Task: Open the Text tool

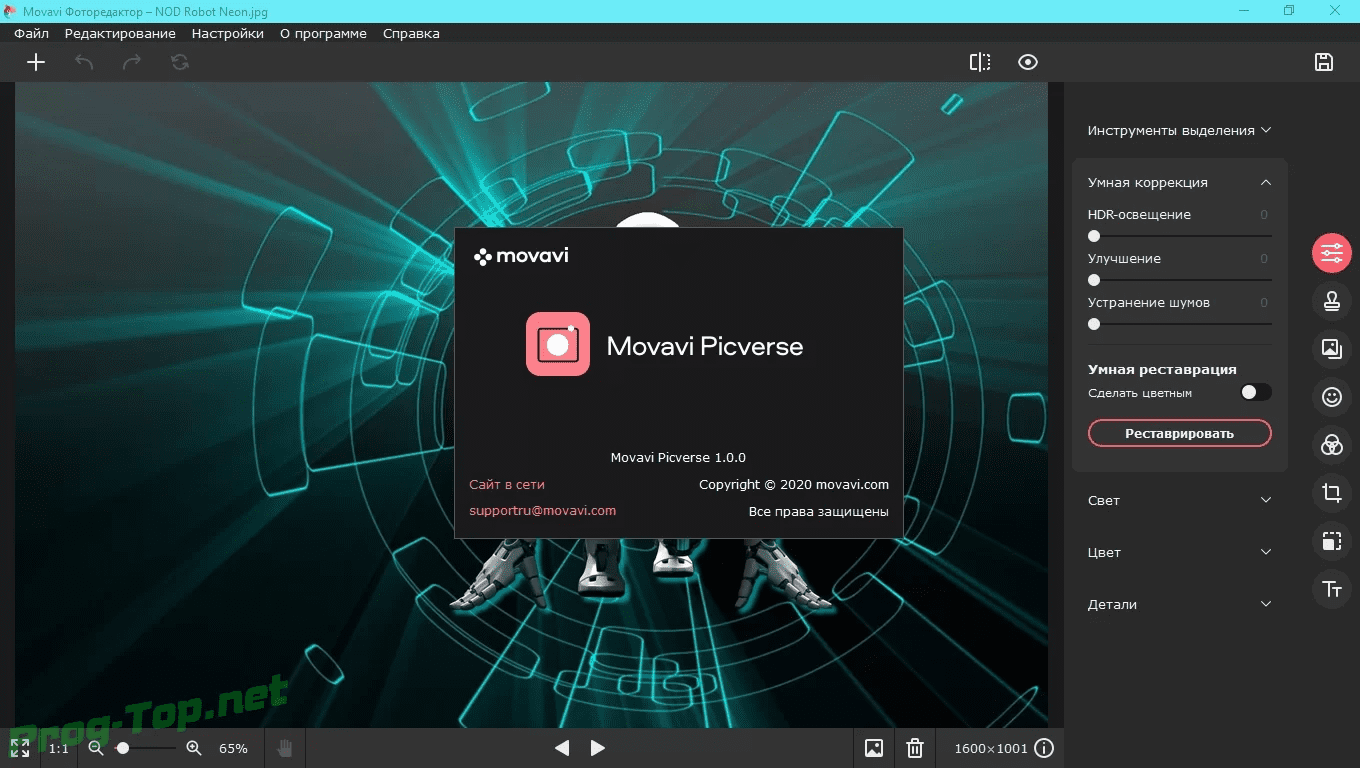Action: pos(1331,588)
